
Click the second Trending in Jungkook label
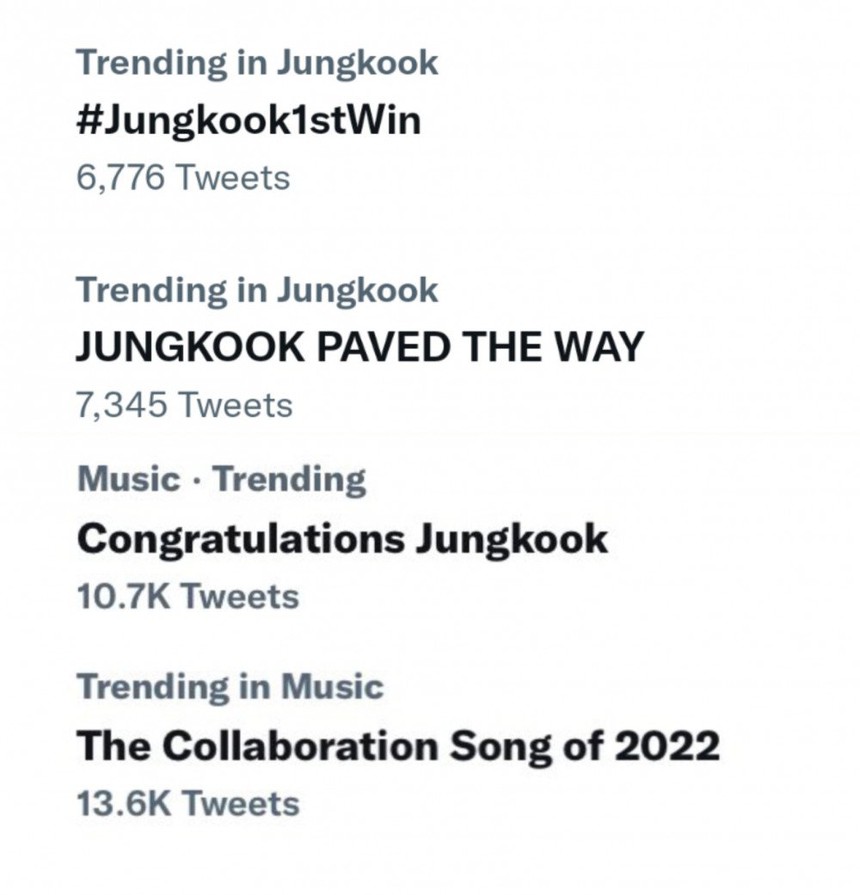[x=257, y=290]
